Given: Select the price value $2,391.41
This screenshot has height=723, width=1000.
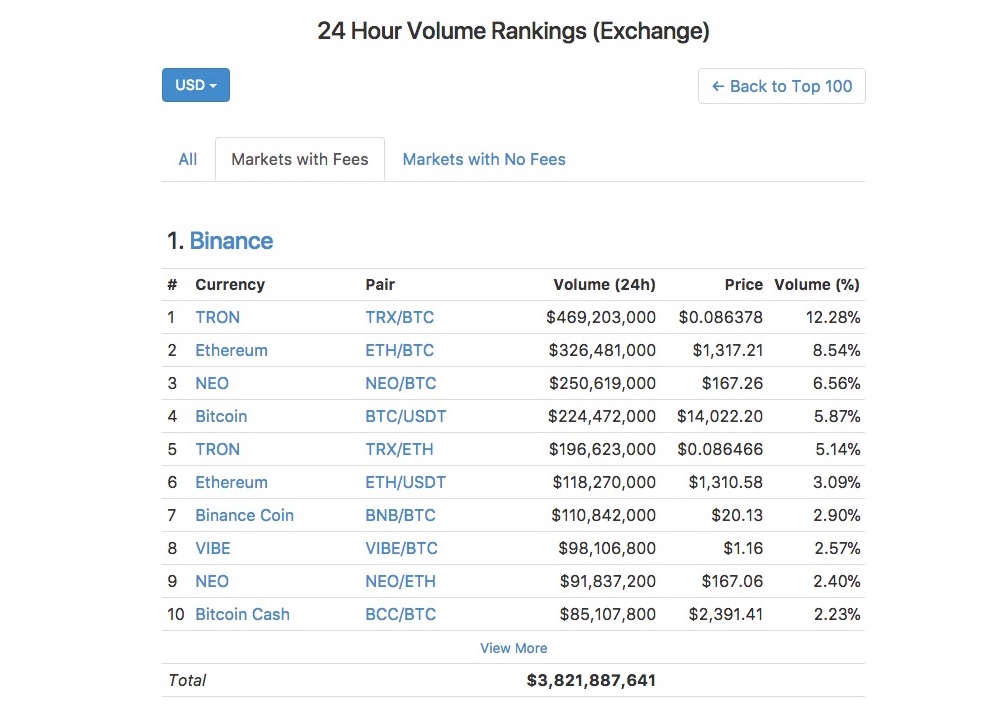Looking at the screenshot, I should [x=726, y=615].
